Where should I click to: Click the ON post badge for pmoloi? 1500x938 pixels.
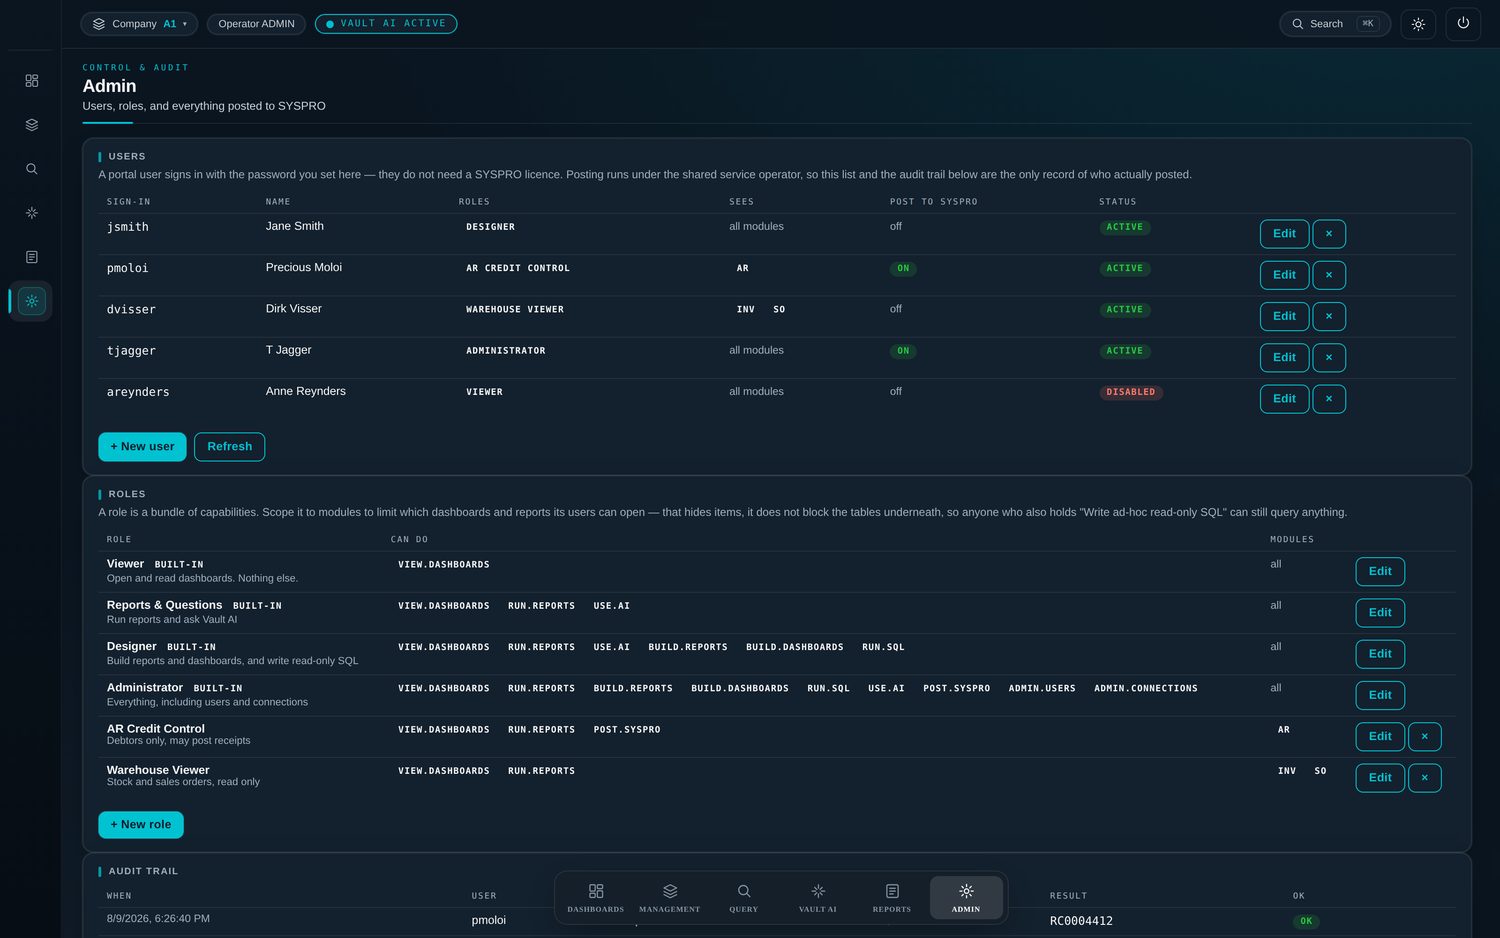(903, 269)
